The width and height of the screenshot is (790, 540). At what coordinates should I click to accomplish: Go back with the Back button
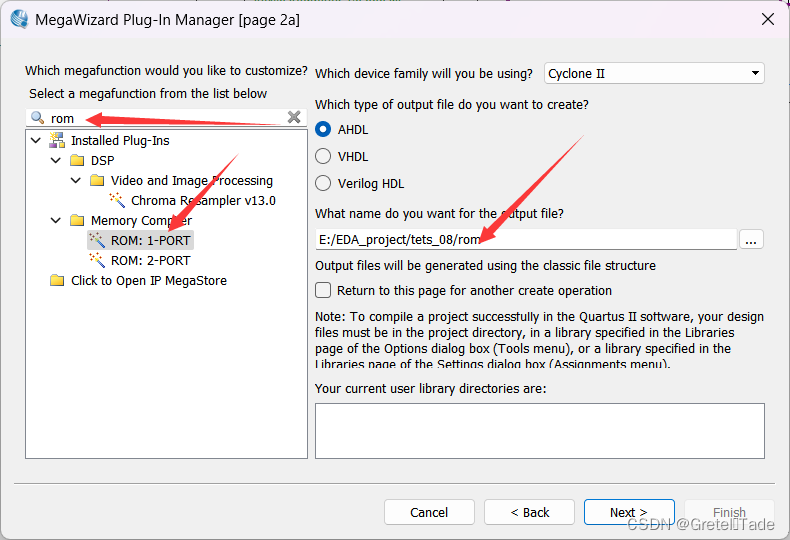tap(529, 512)
